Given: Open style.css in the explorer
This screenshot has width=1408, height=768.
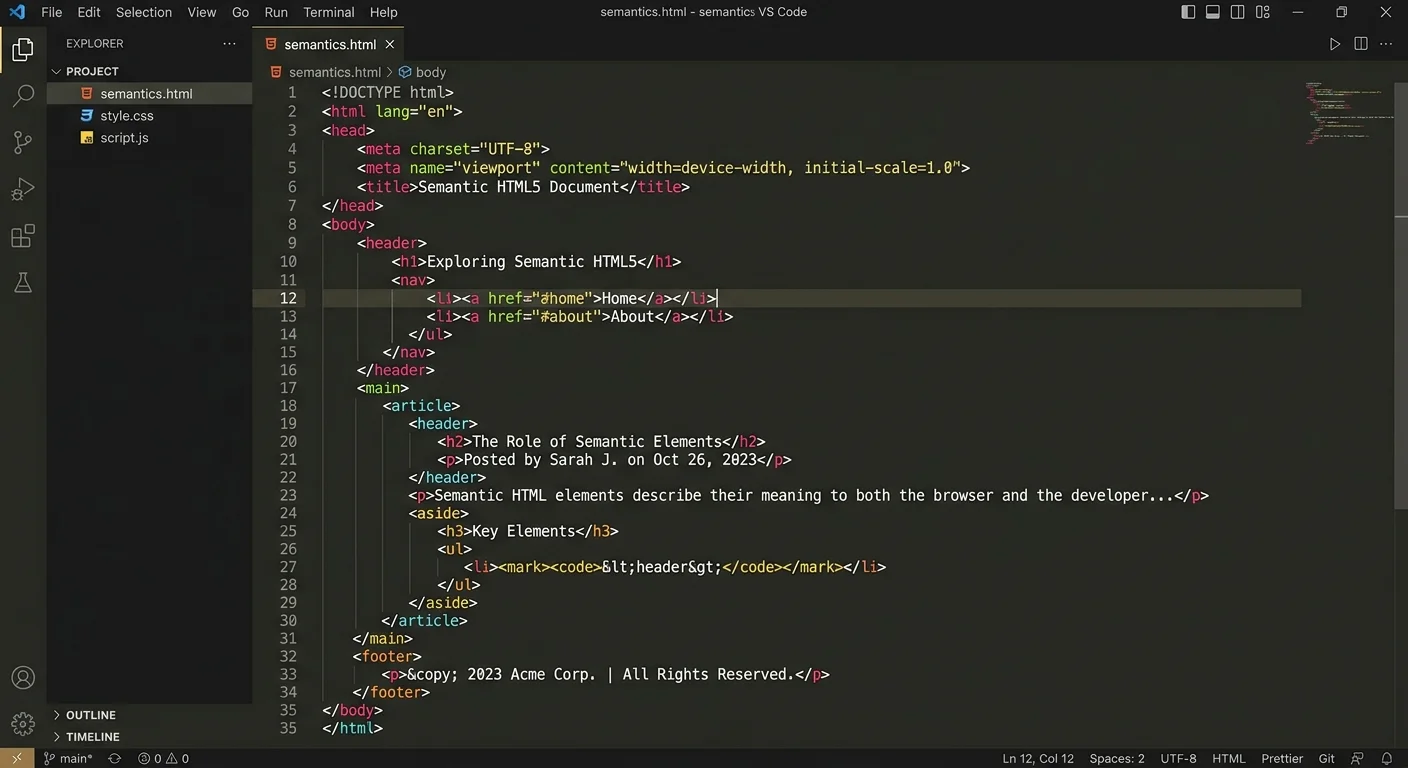Looking at the screenshot, I should coord(127,115).
